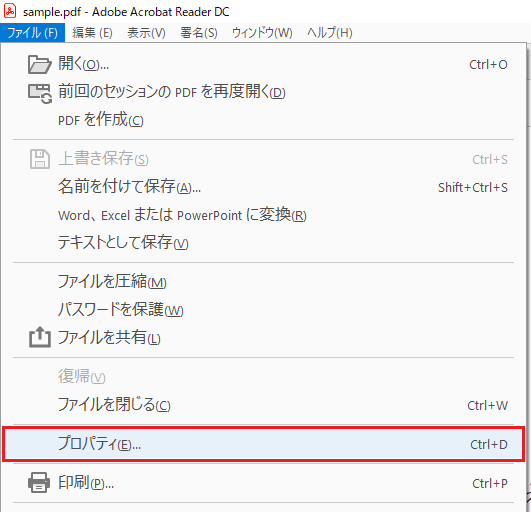Click the Ctrl+P shortcut text
Viewport: 531px width, 512px height.
tap(490, 483)
